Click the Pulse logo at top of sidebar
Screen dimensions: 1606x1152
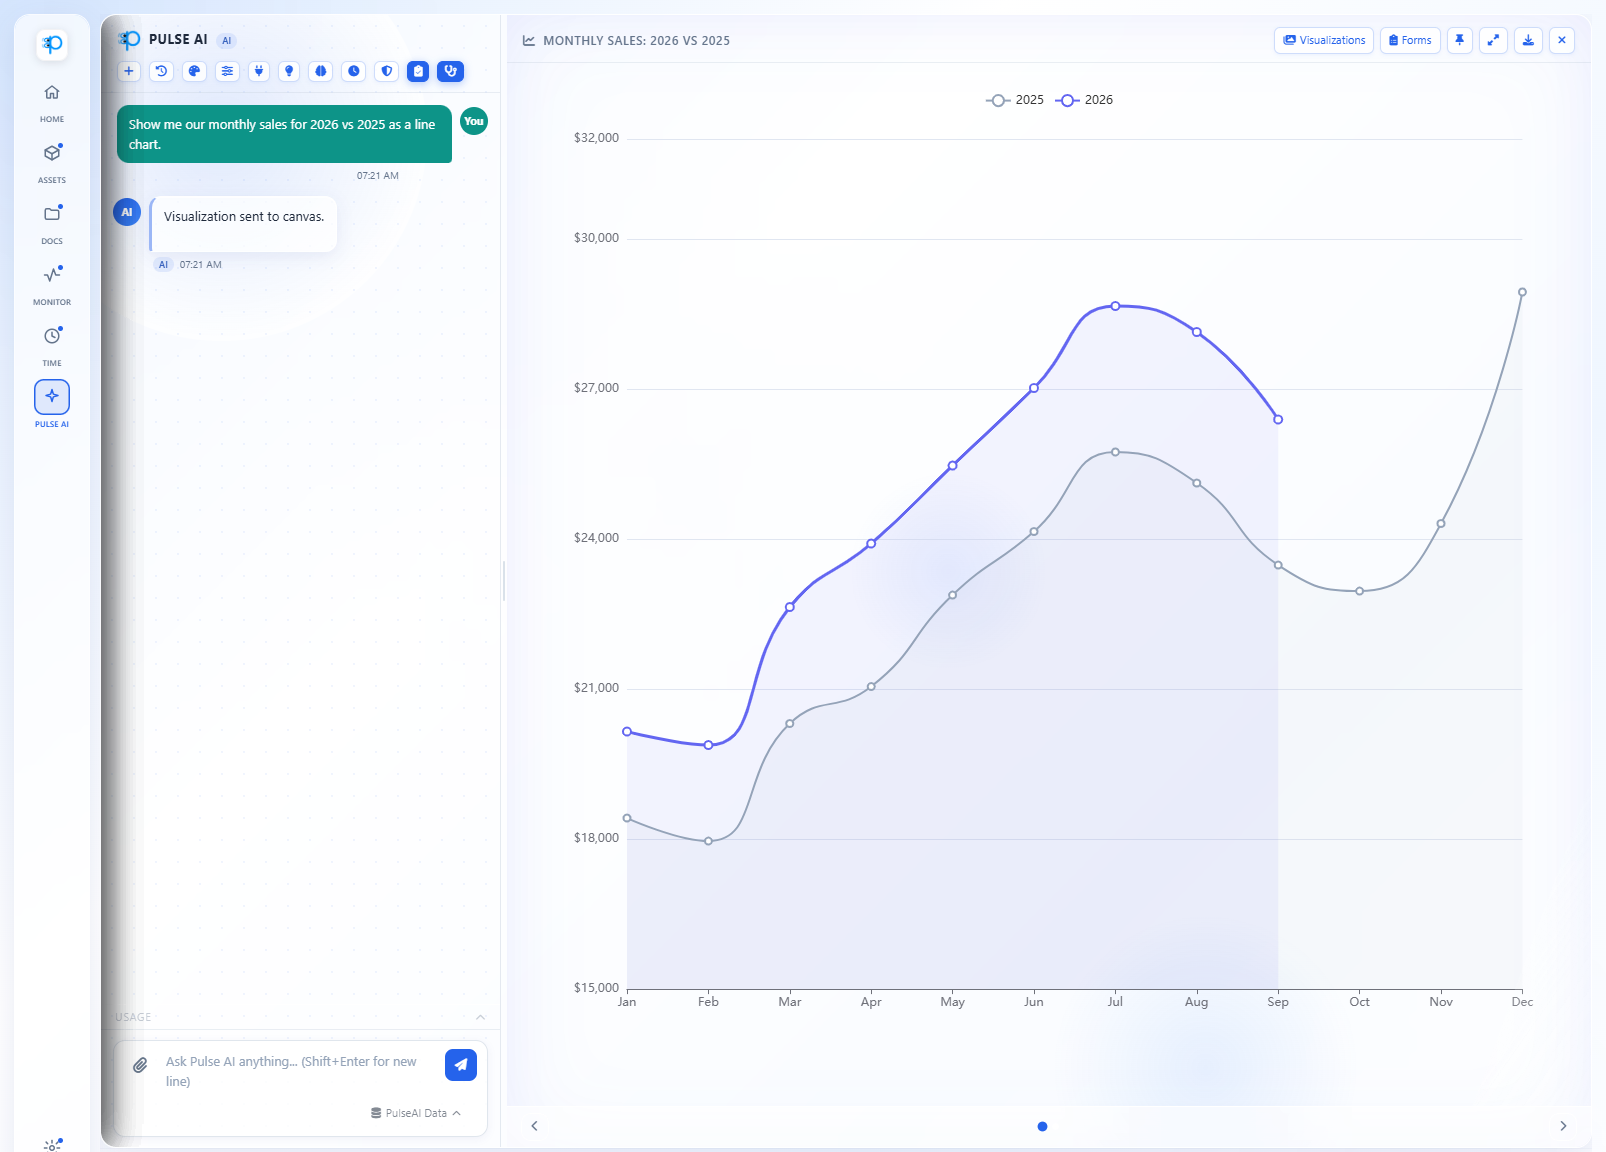coord(52,44)
